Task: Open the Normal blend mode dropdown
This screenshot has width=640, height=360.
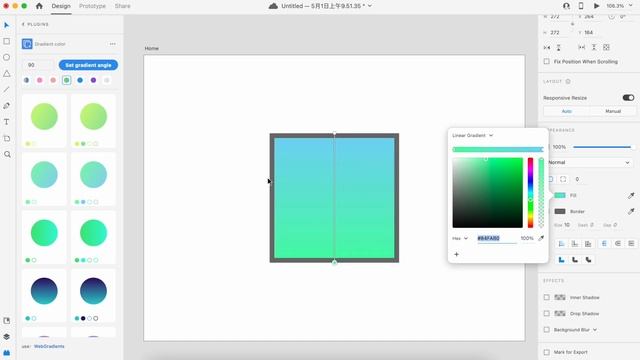Action: 589,162
